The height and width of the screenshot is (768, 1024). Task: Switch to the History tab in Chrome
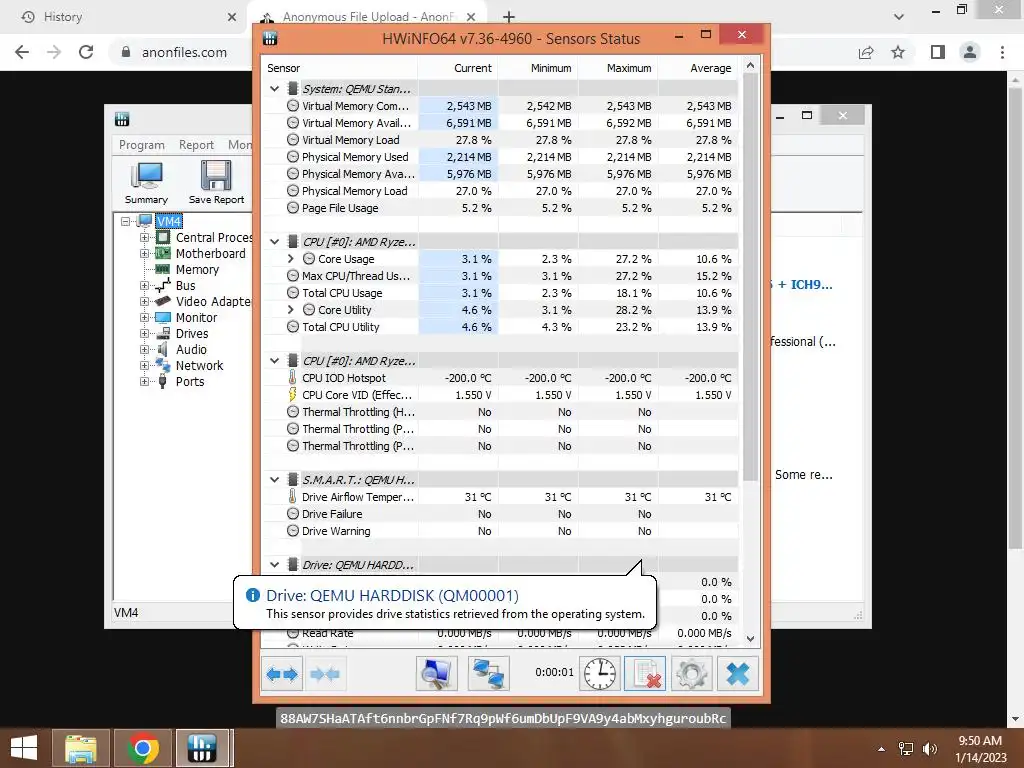(124, 17)
